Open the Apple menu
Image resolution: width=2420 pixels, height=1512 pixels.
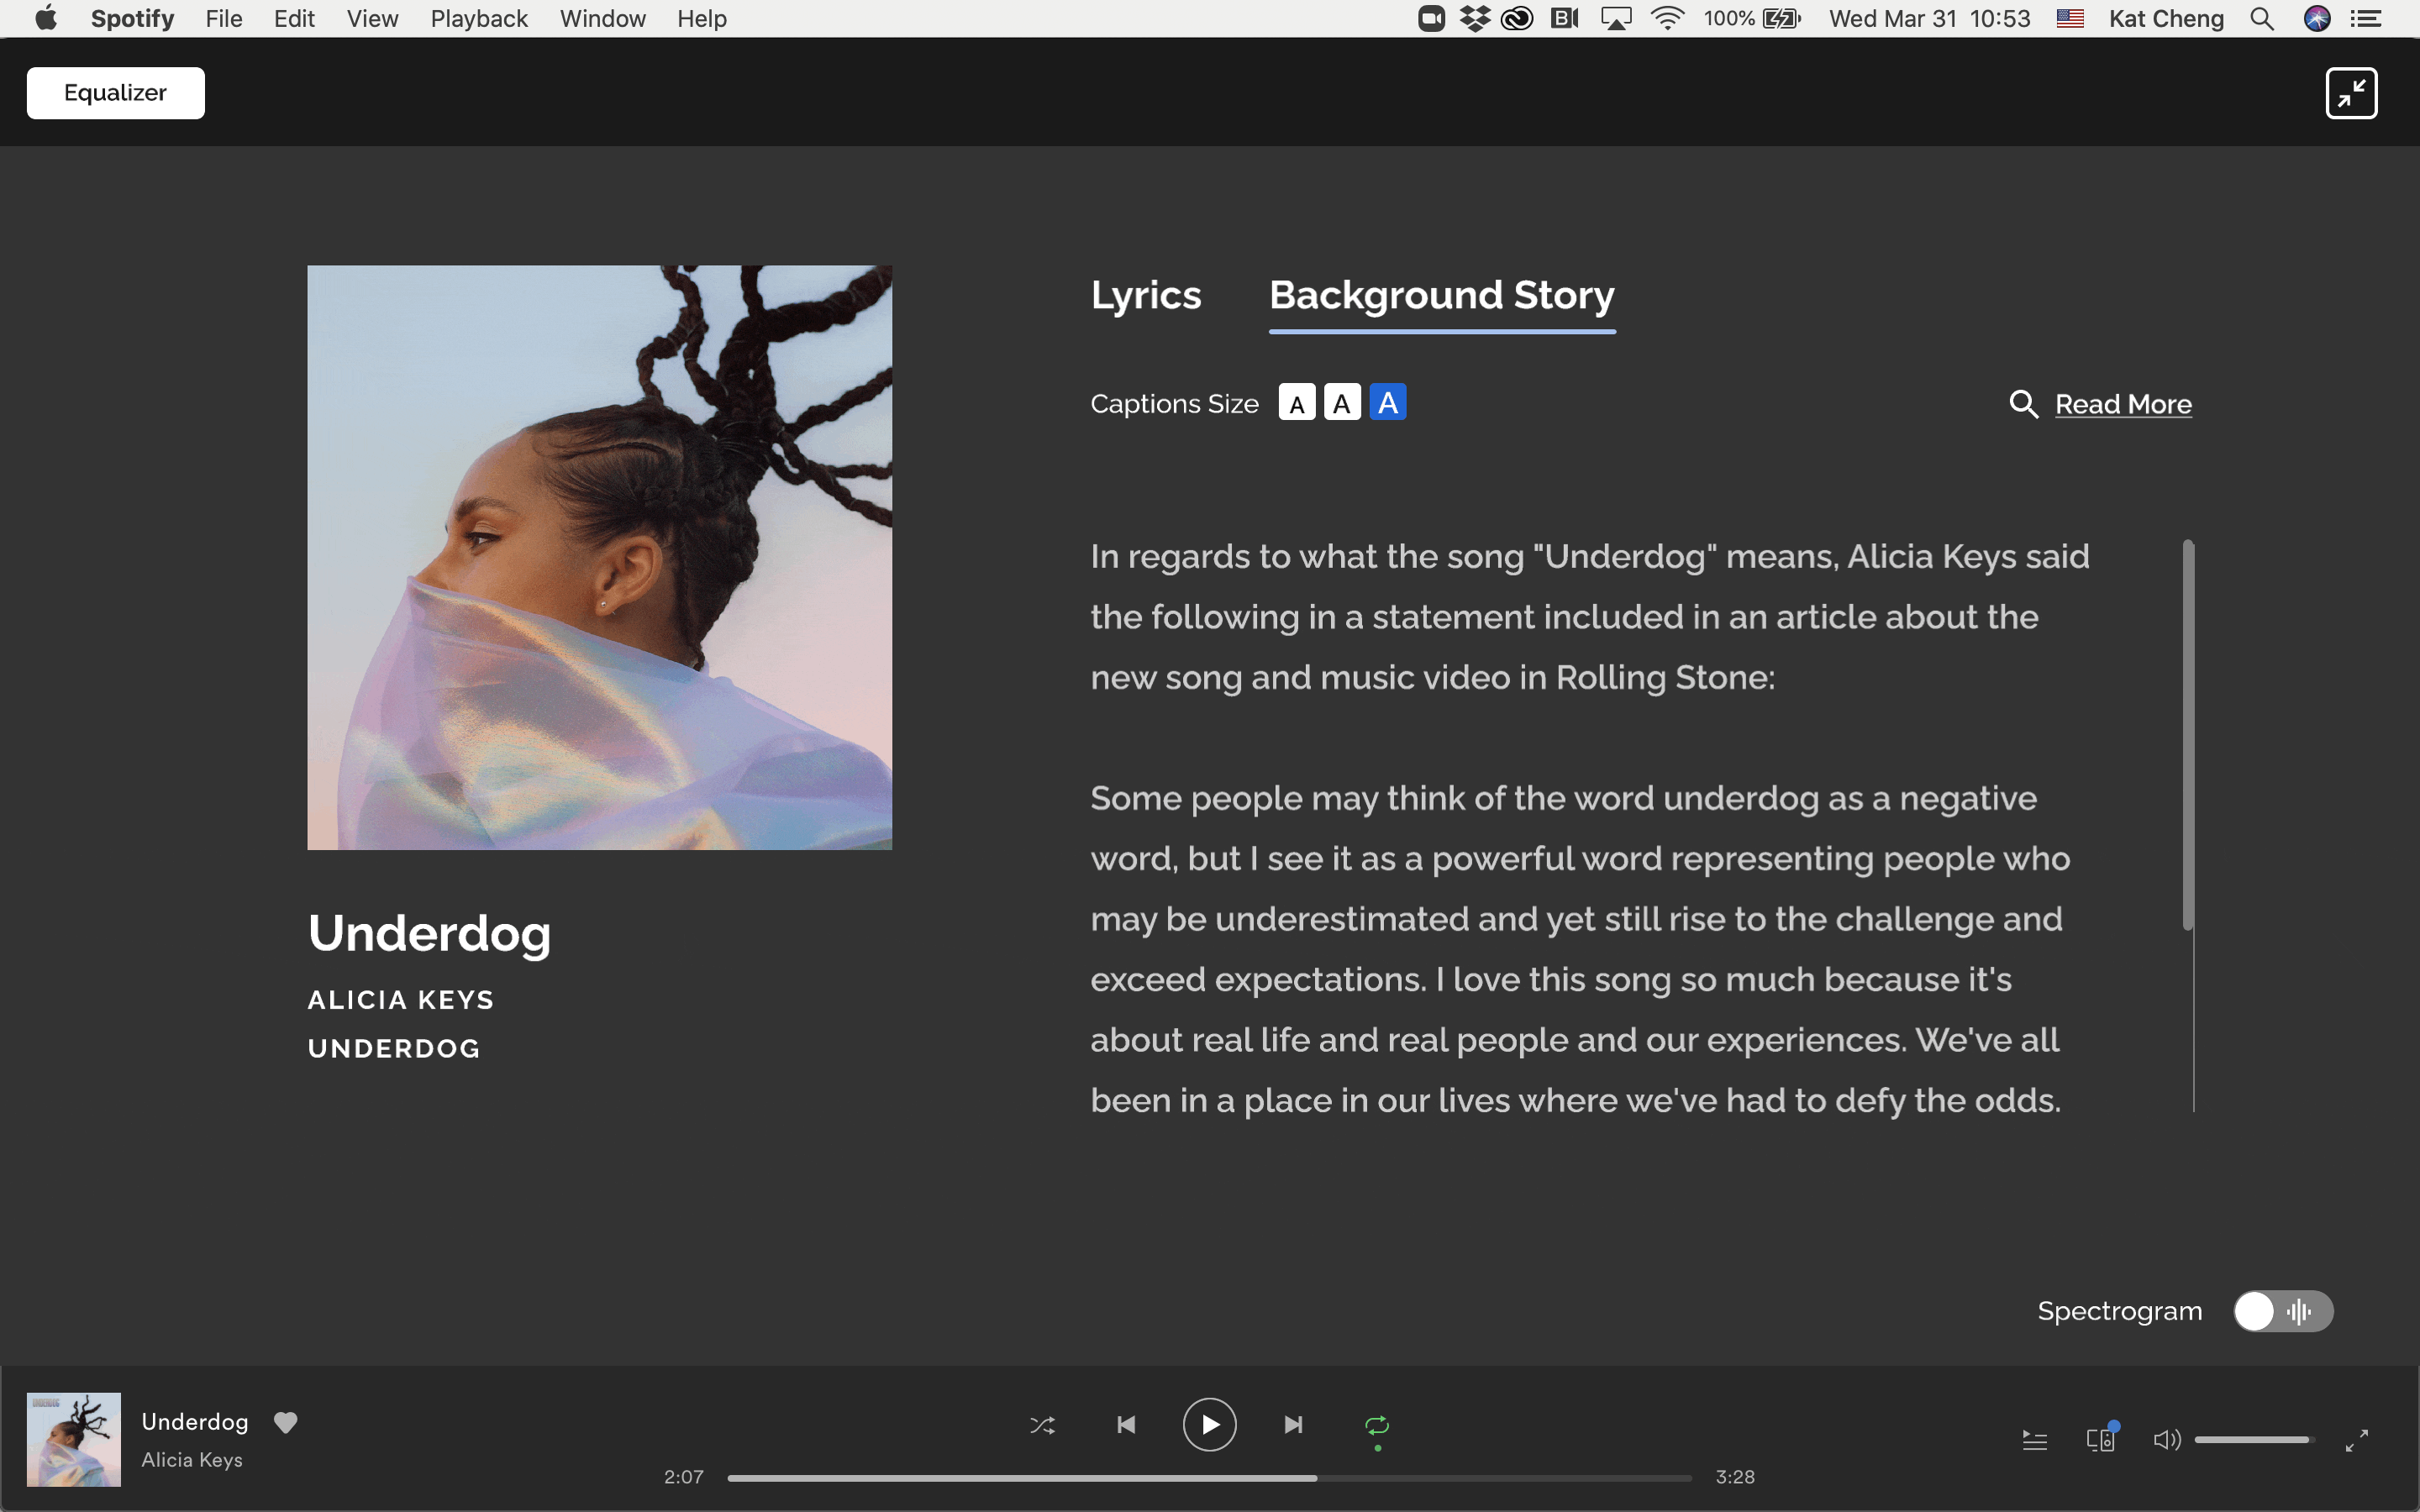(x=46, y=18)
